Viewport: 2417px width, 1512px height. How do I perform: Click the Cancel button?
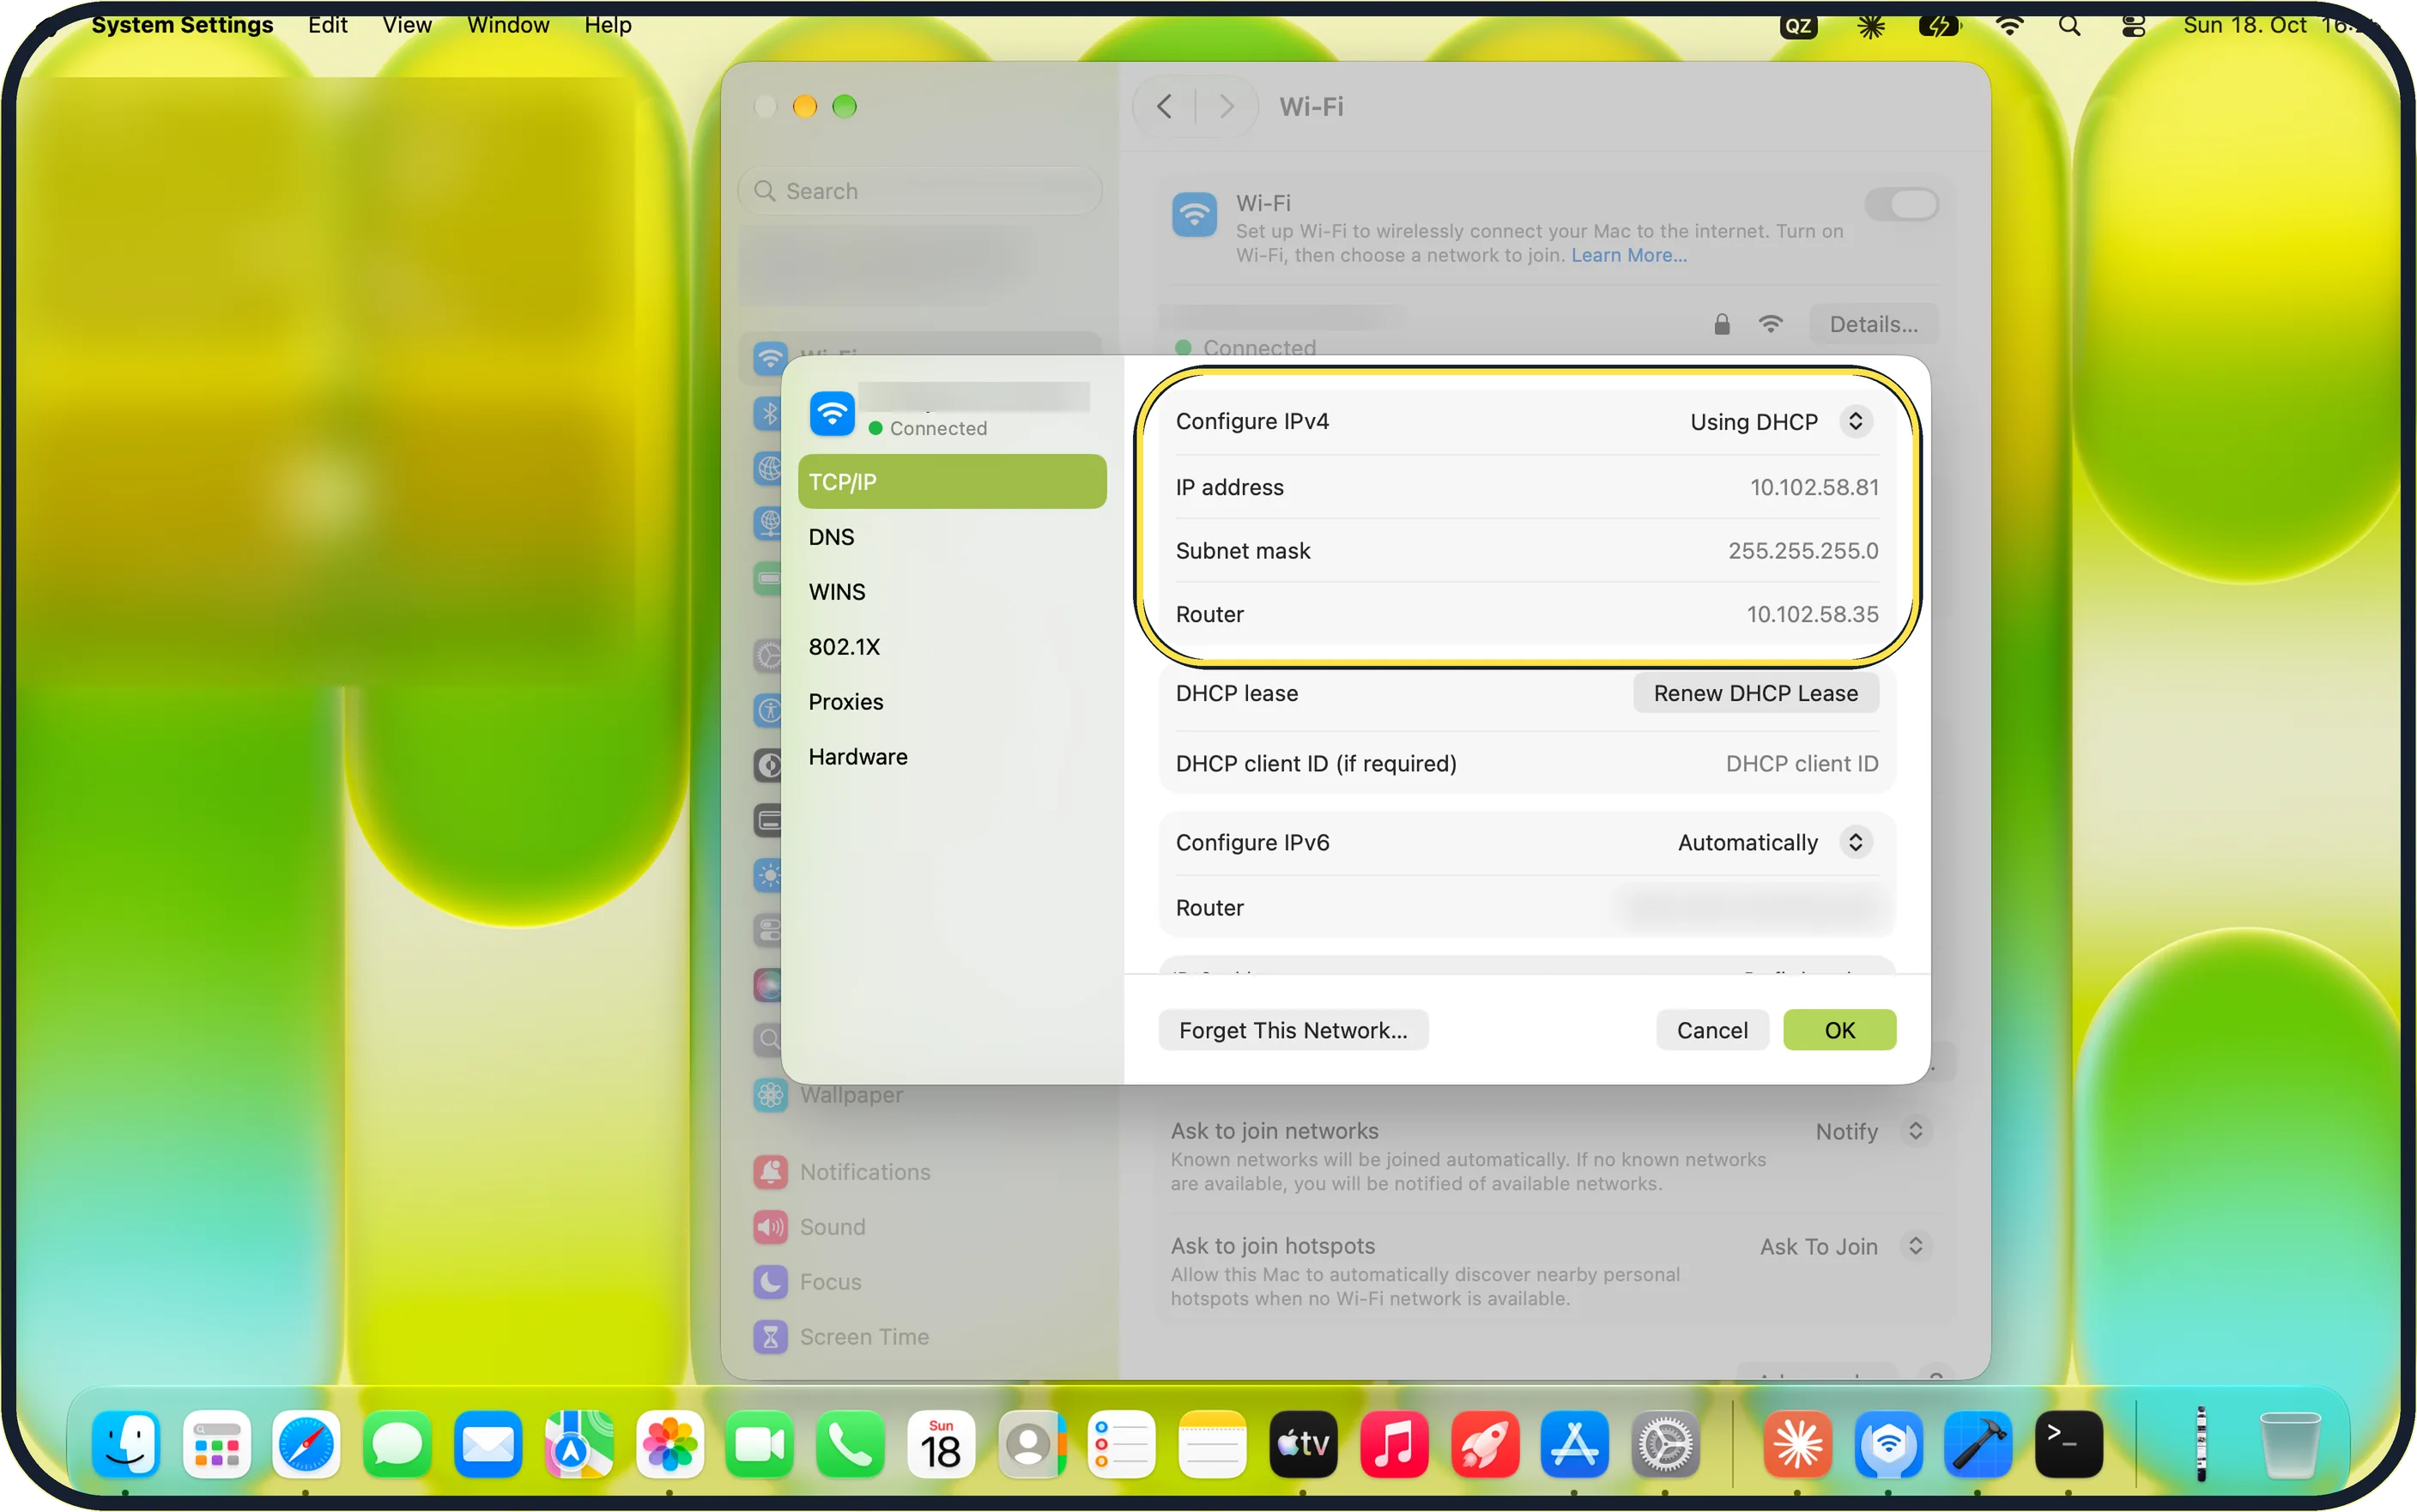click(x=1712, y=1030)
